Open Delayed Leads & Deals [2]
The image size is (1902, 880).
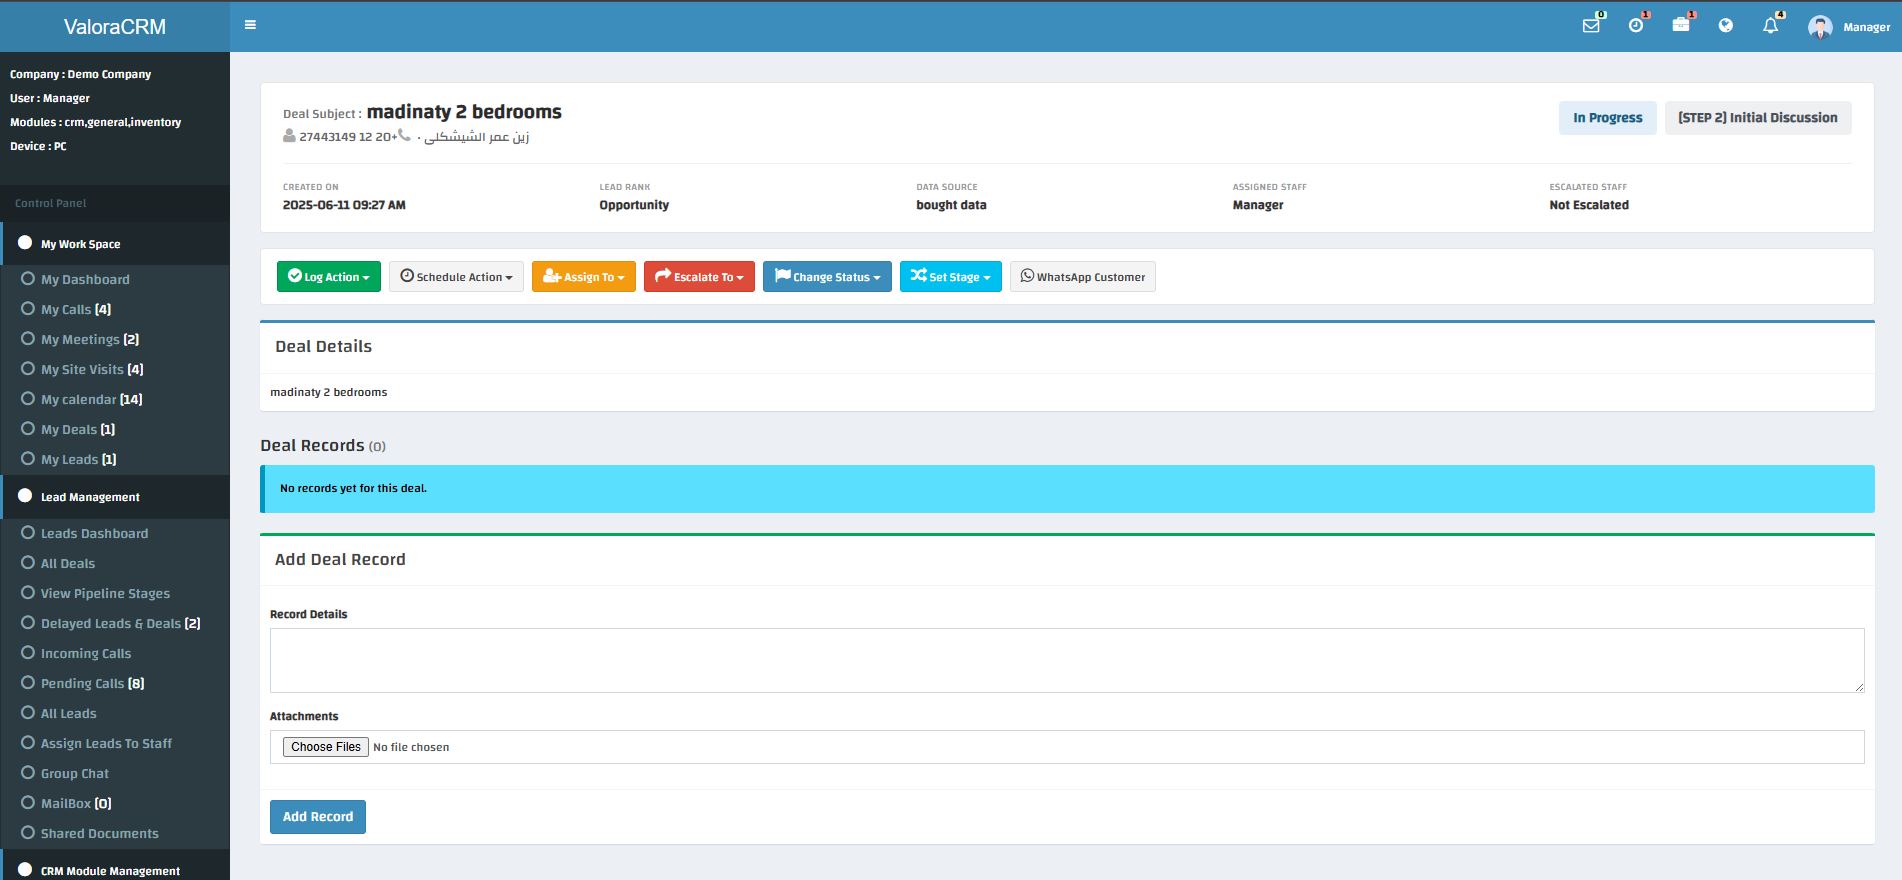[120, 624]
